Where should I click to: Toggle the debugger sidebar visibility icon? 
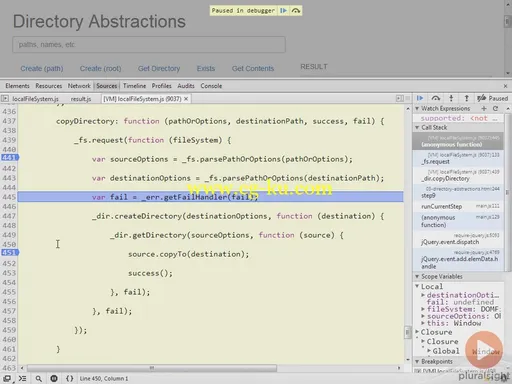[x=399, y=99]
